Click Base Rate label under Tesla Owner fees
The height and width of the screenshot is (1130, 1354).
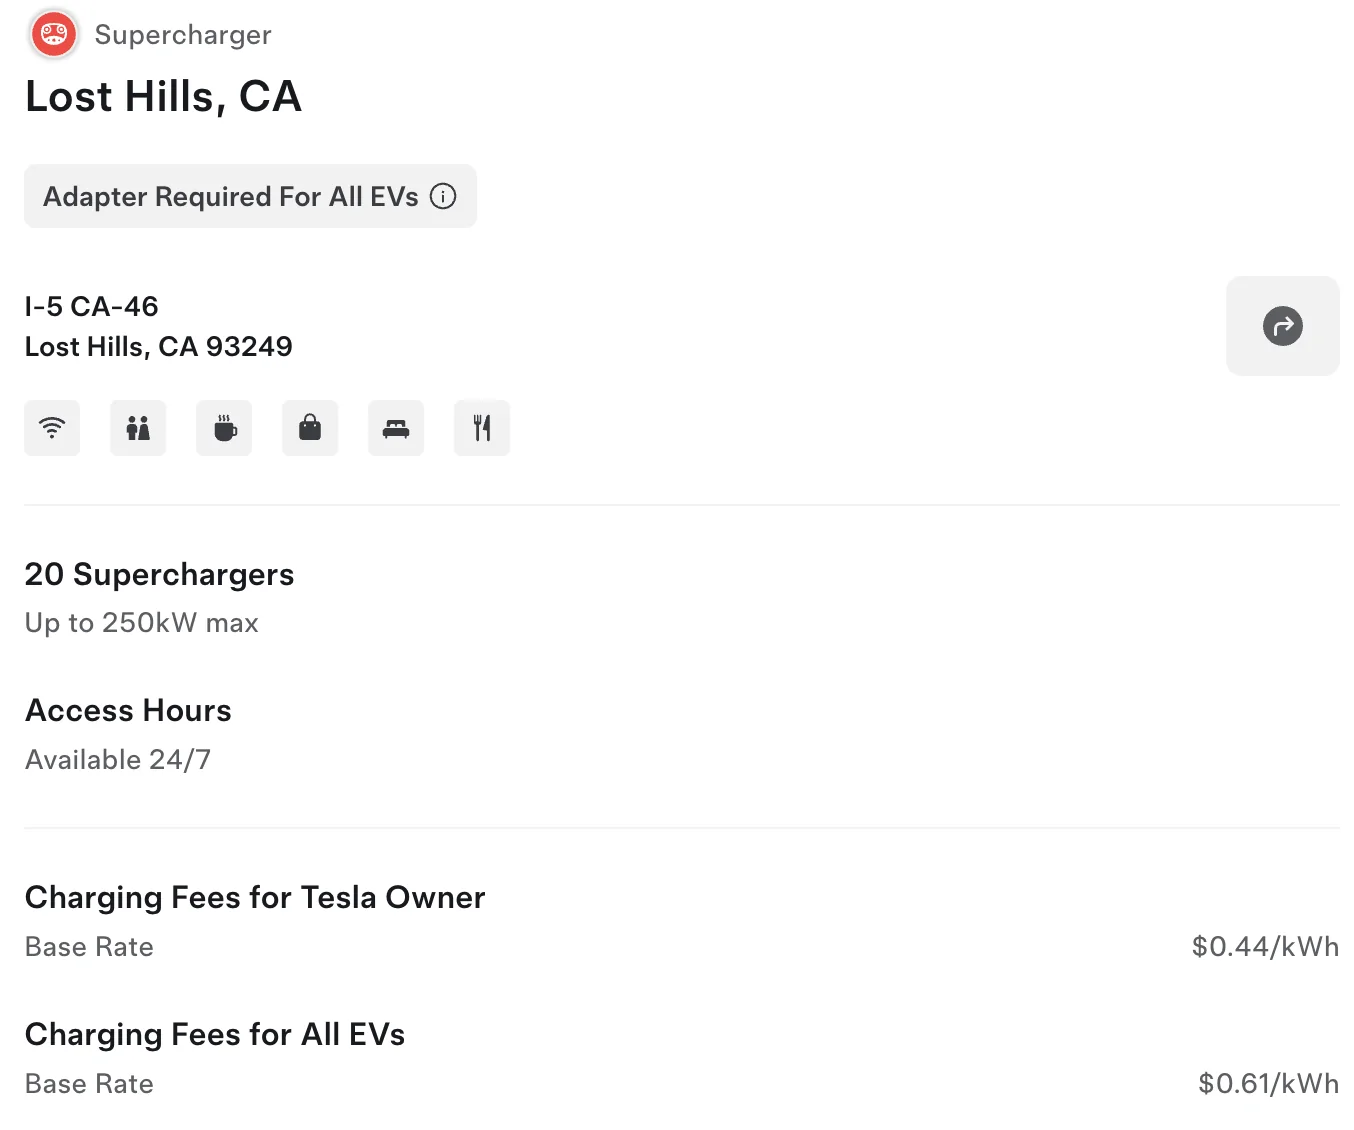[89, 947]
